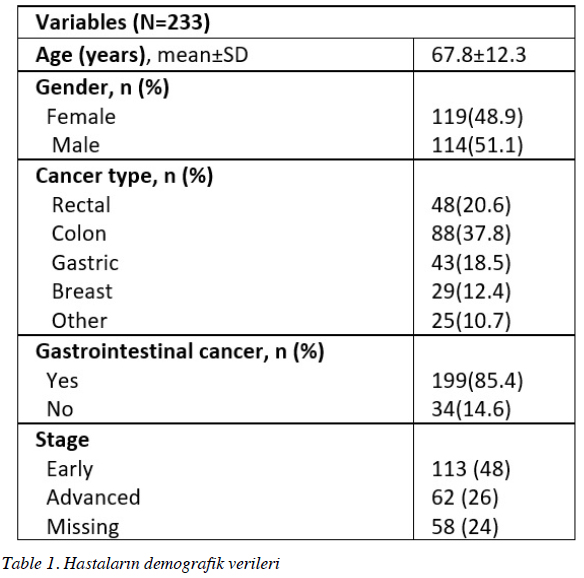Select the 'Age (years), mean±SD' row label

point(142,55)
